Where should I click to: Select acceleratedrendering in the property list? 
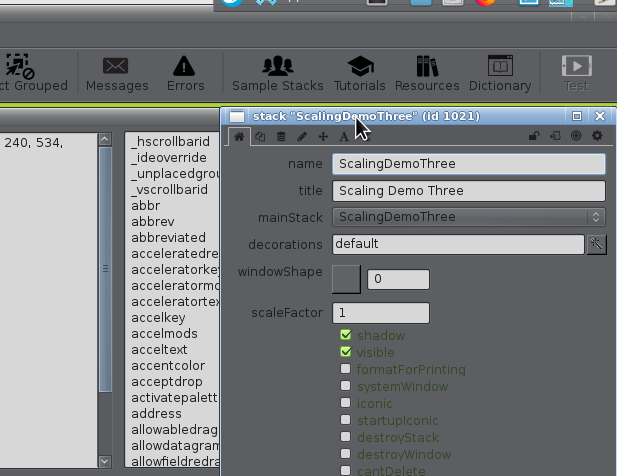coord(175,254)
